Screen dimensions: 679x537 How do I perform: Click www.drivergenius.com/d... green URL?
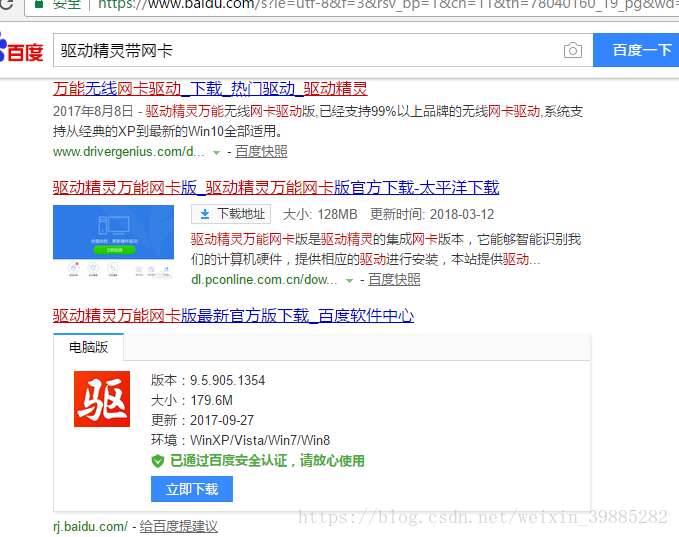click(x=129, y=152)
